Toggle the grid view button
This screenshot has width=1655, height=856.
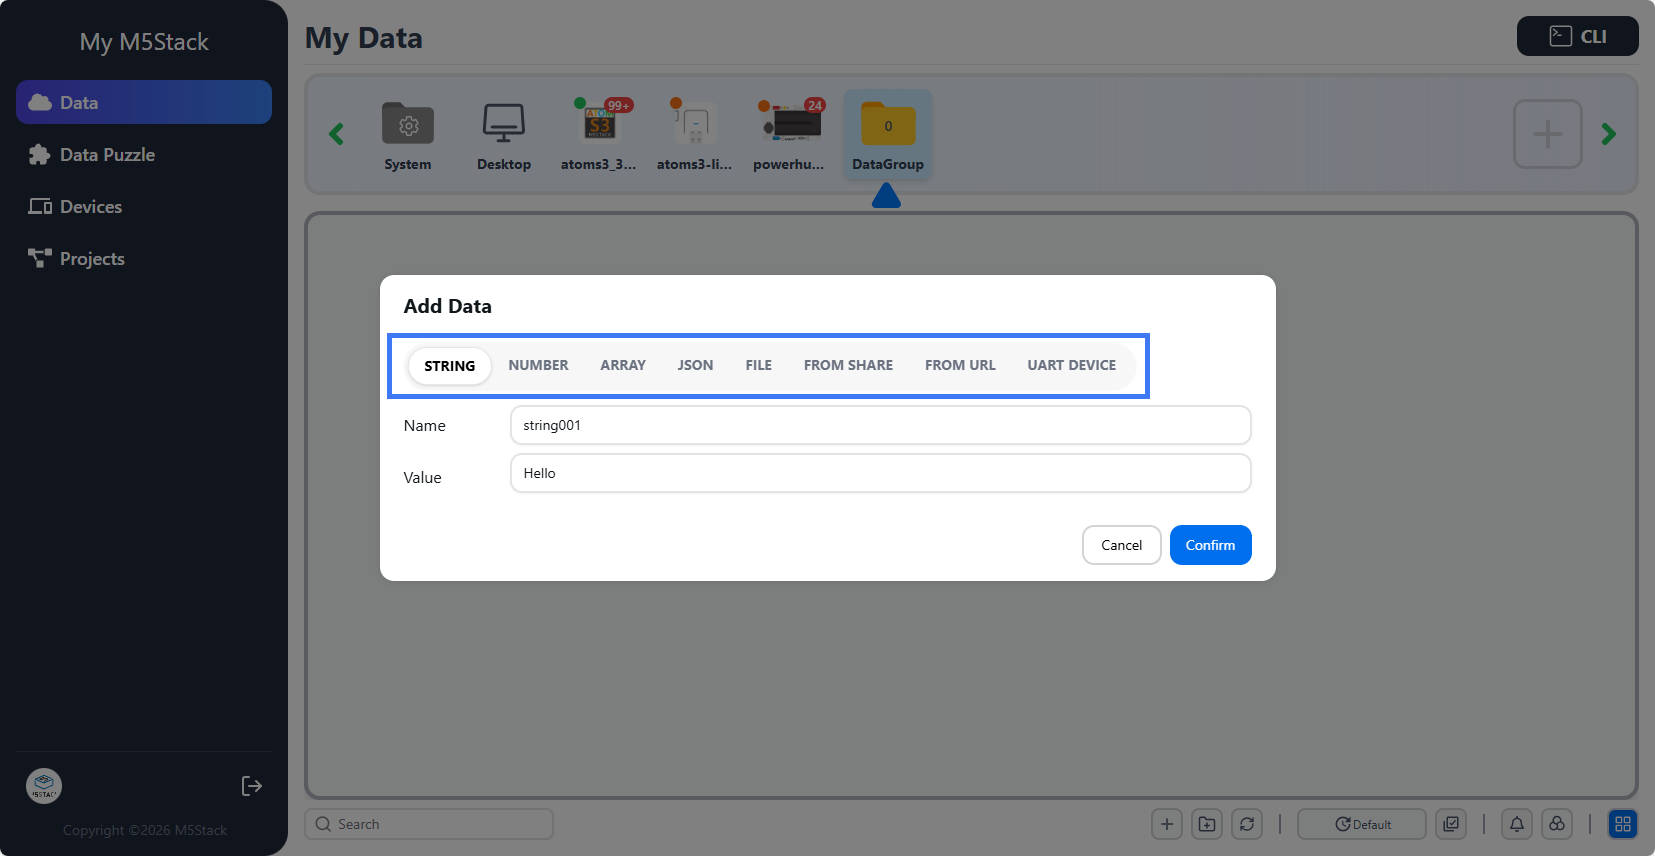pyautogui.click(x=1622, y=824)
